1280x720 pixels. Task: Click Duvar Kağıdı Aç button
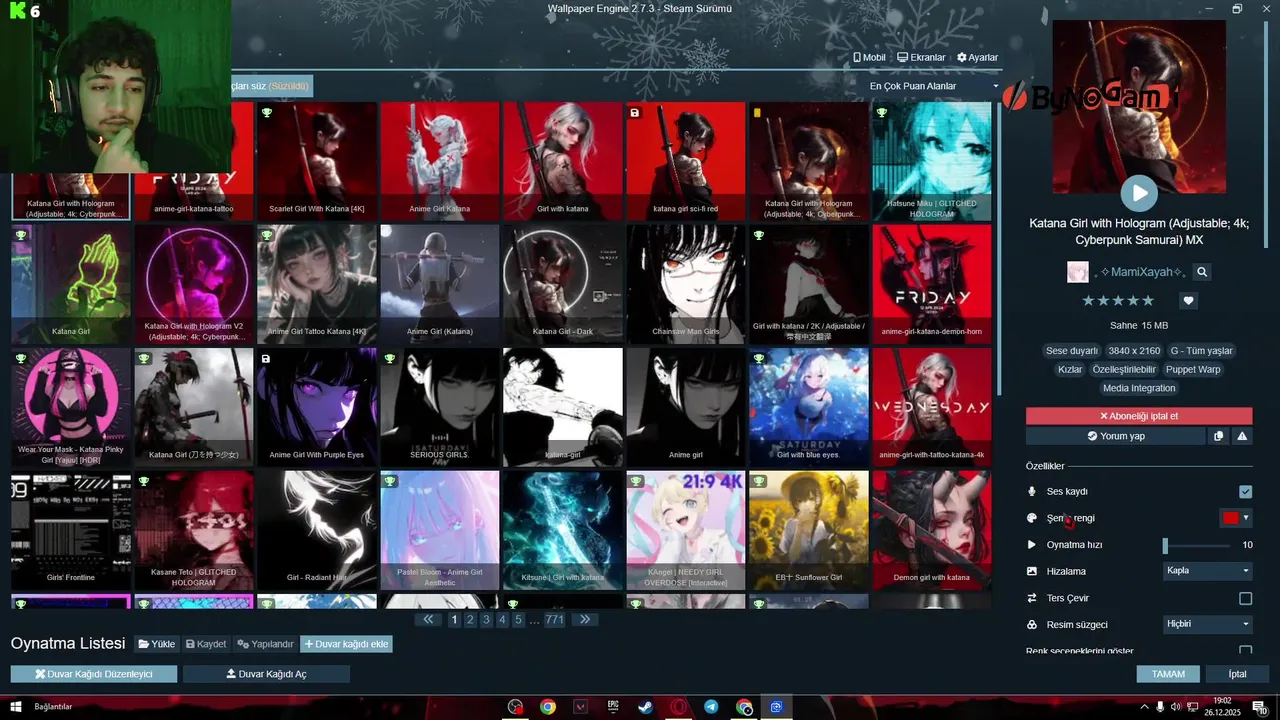266,674
